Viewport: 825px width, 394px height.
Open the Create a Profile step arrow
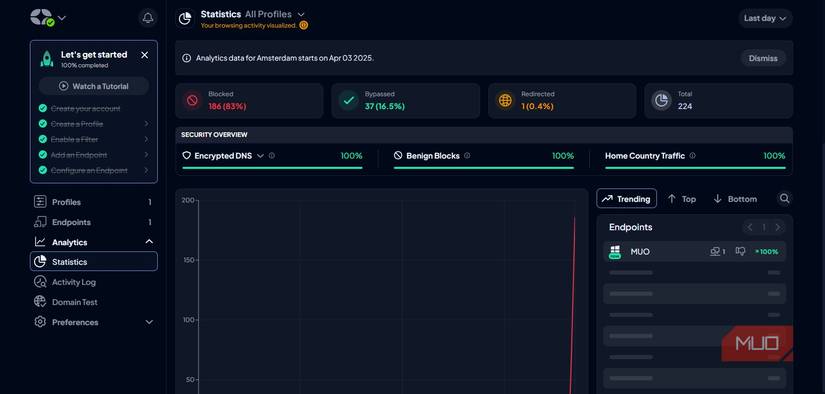pyautogui.click(x=146, y=124)
